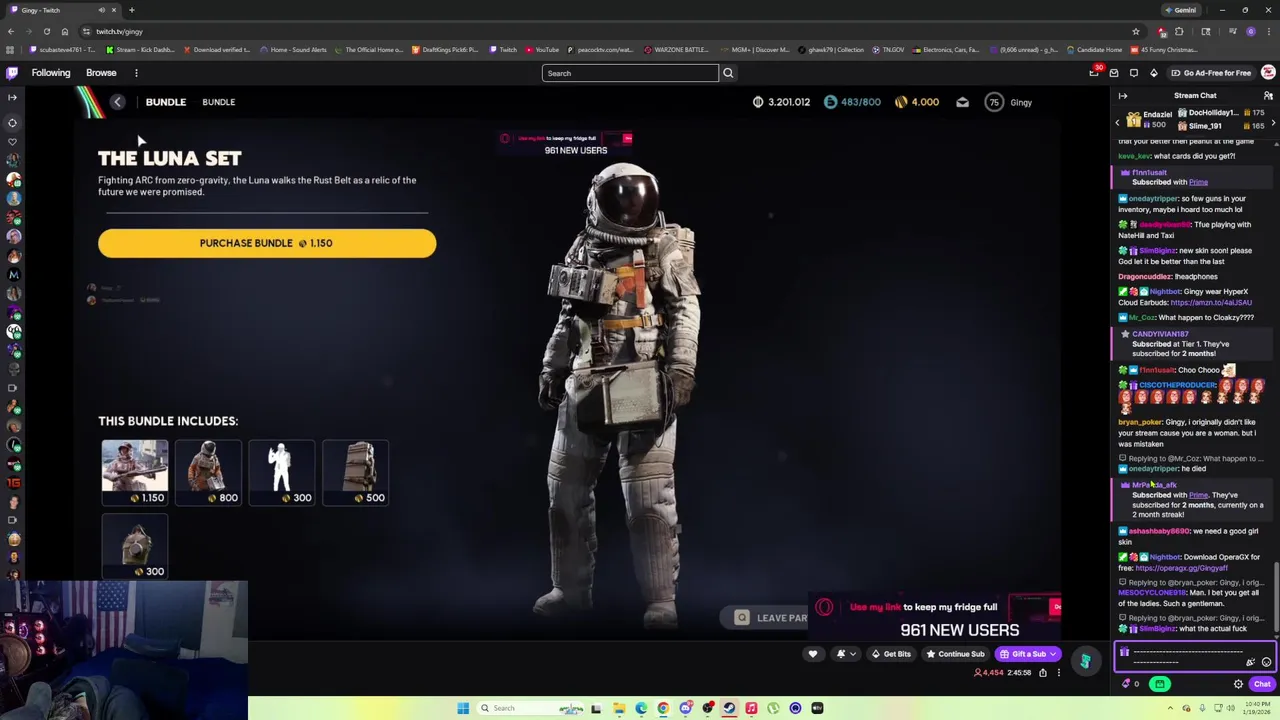Show previous gift leaderboard entry
The width and height of the screenshot is (1280, 720).
coord(1118,122)
